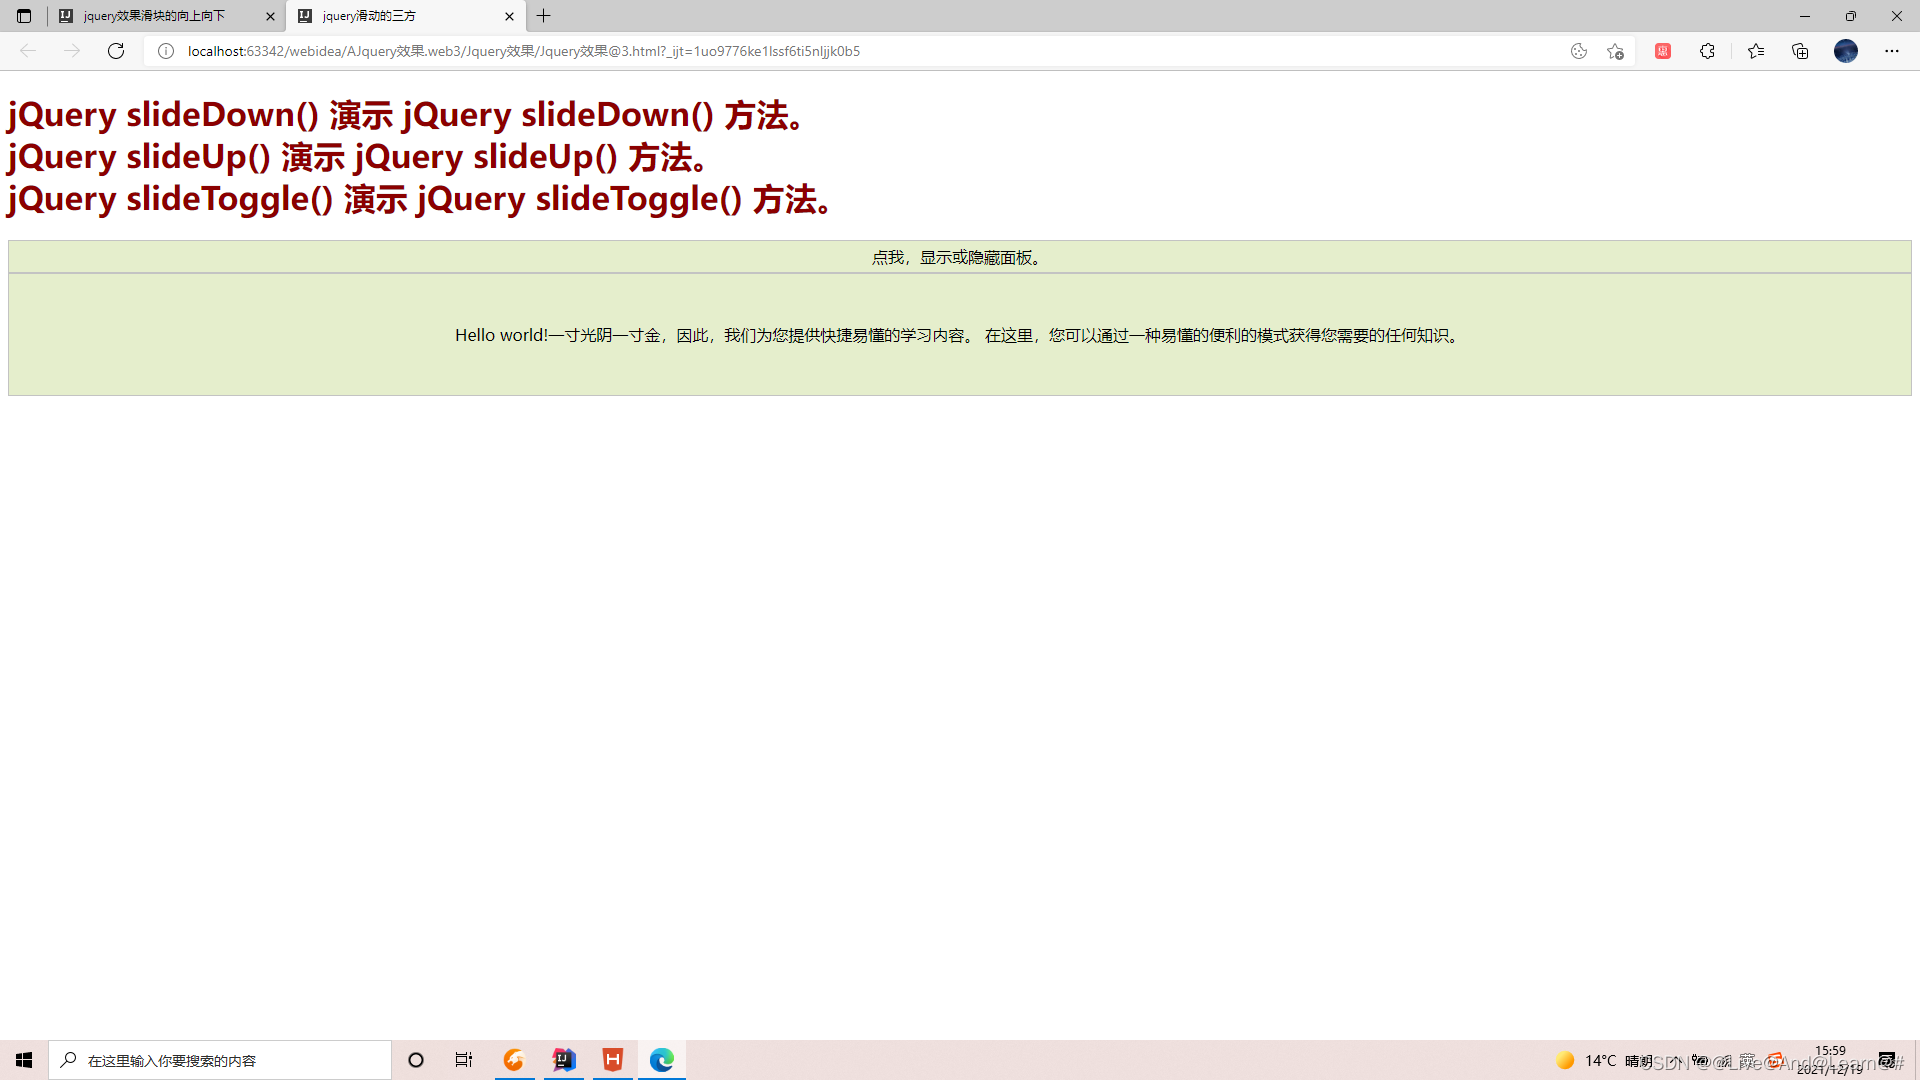The width and height of the screenshot is (1920, 1080).
Task: Open the Extensions puzzle icon
Action: pyautogui.click(x=1707, y=51)
